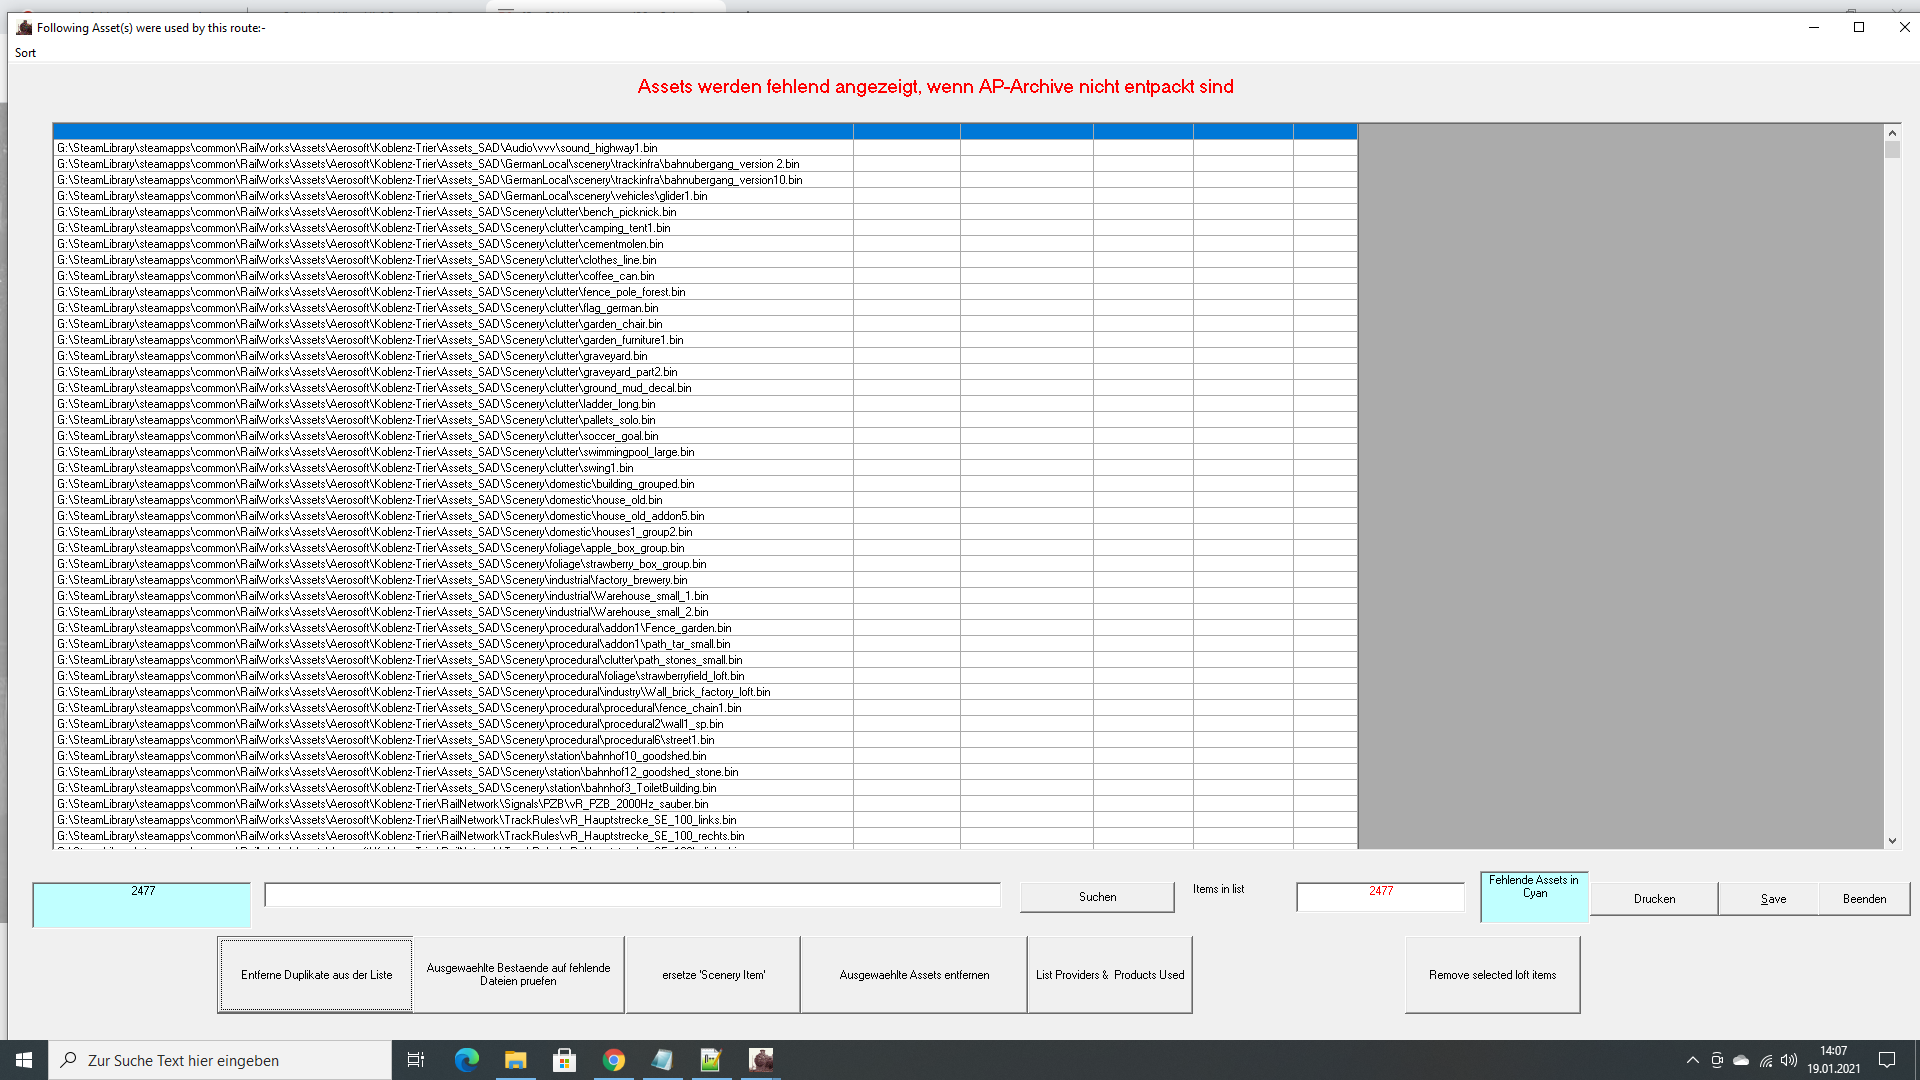Open Microsoft Edge from the taskbar
This screenshot has width=1920, height=1080.
(467, 1060)
